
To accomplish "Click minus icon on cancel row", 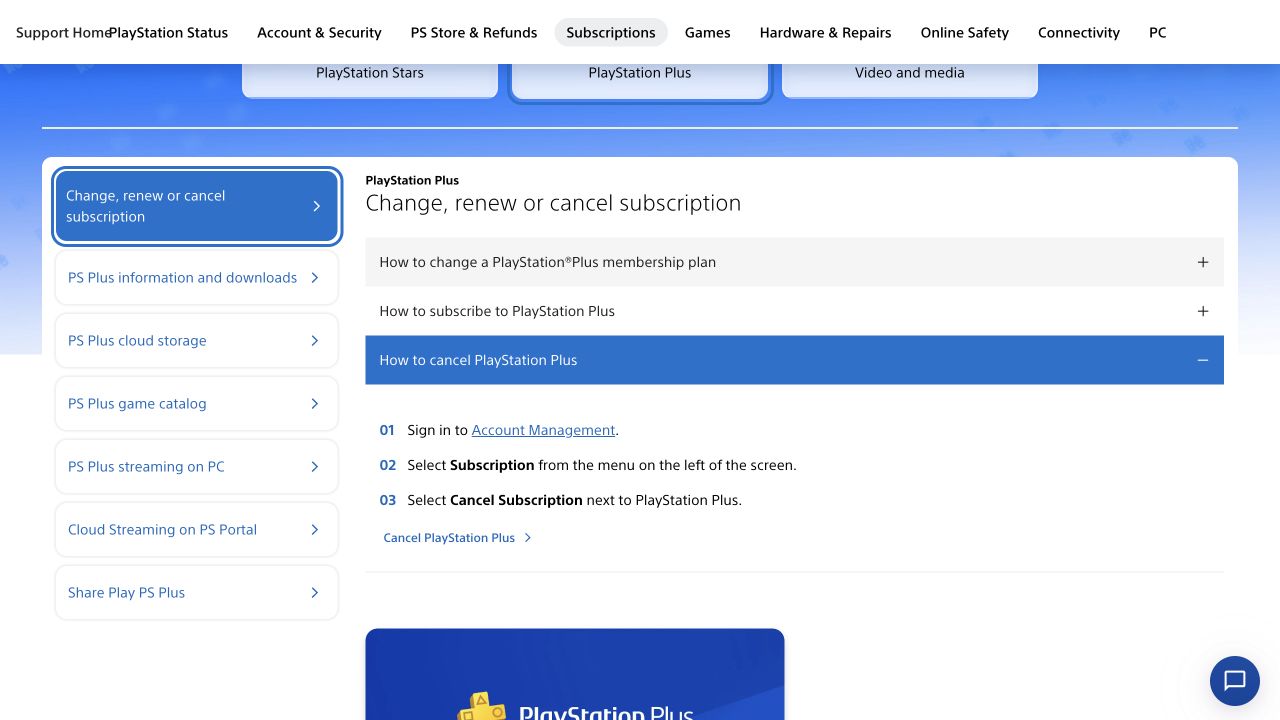I will tap(1203, 360).
